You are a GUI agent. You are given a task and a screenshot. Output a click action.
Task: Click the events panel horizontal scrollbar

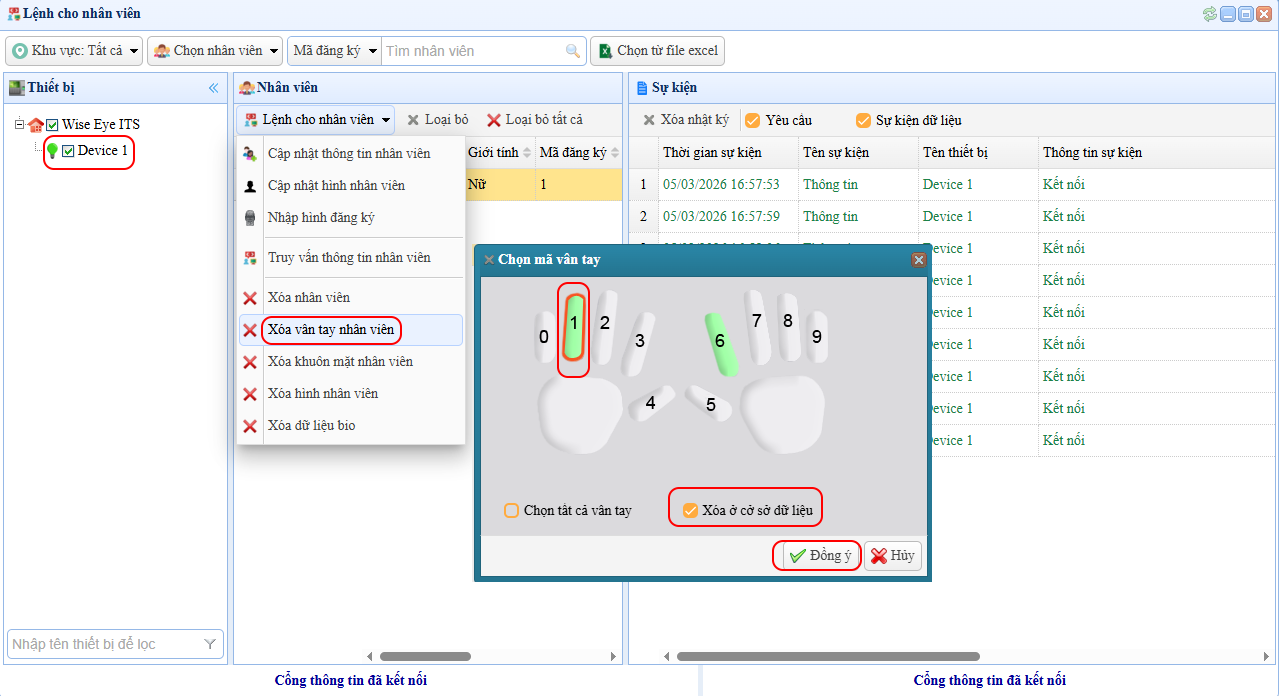(x=828, y=657)
